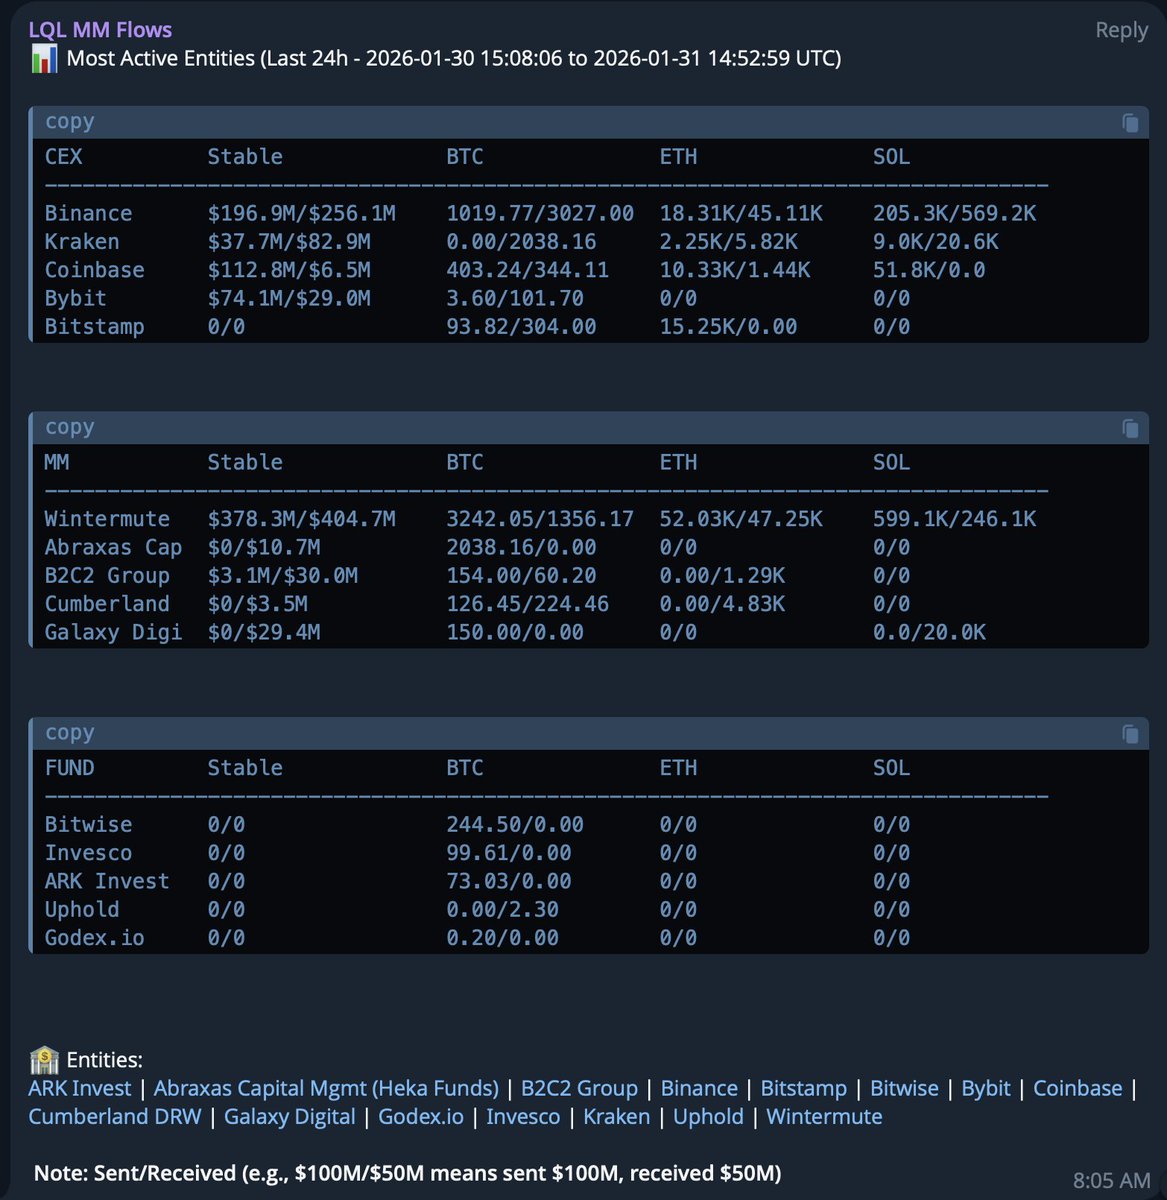
Task: Click the Binance row name in CEX table
Action: tap(88, 213)
